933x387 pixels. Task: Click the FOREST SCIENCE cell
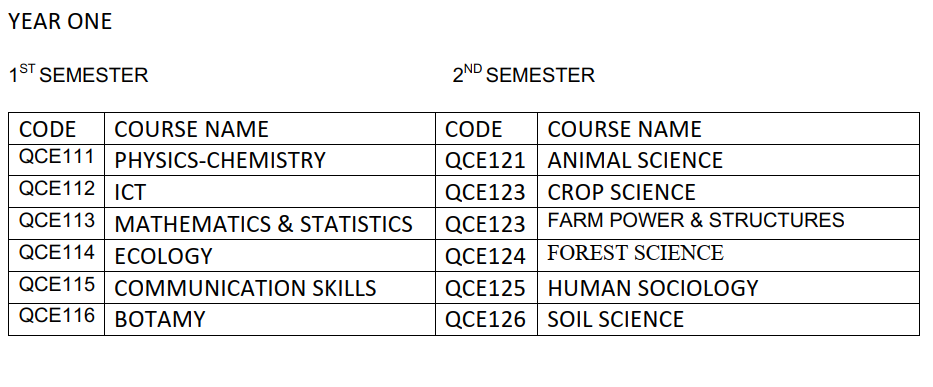coord(728,255)
